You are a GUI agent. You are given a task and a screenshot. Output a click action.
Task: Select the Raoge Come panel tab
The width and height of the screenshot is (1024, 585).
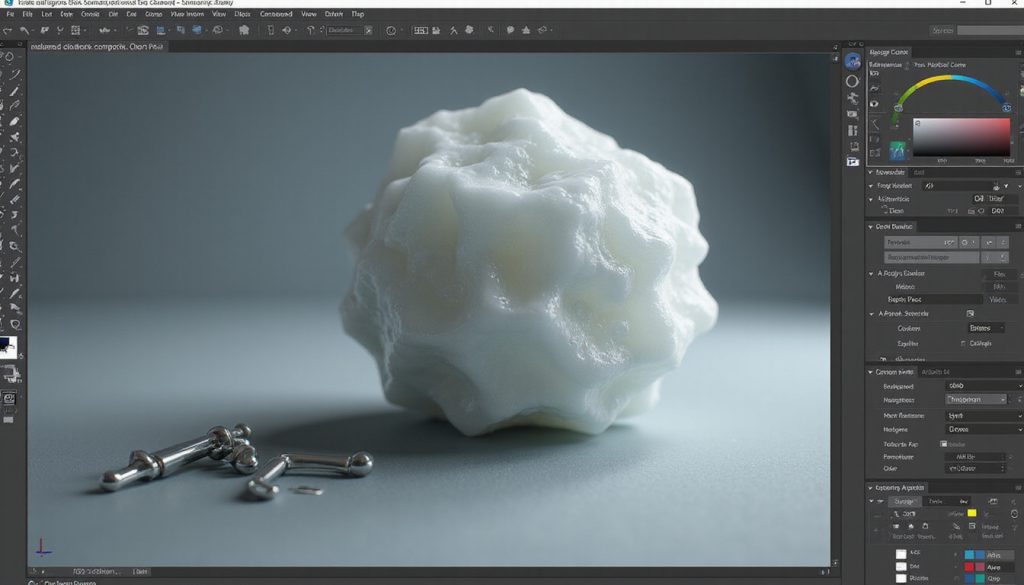point(889,52)
